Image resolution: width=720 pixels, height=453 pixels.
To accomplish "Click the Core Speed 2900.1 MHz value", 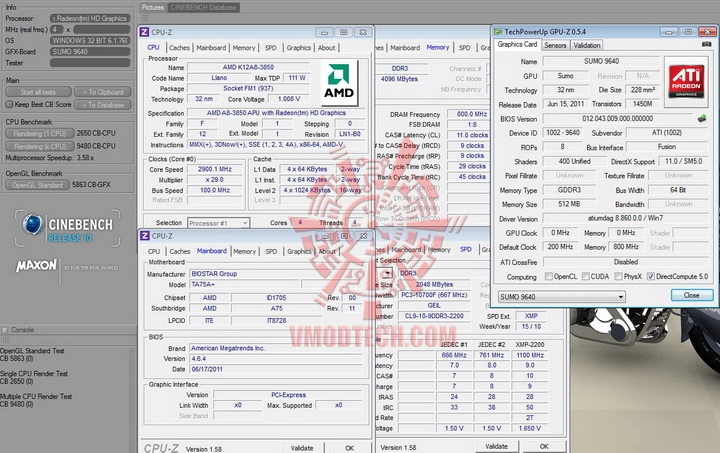I will [x=215, y=169].
